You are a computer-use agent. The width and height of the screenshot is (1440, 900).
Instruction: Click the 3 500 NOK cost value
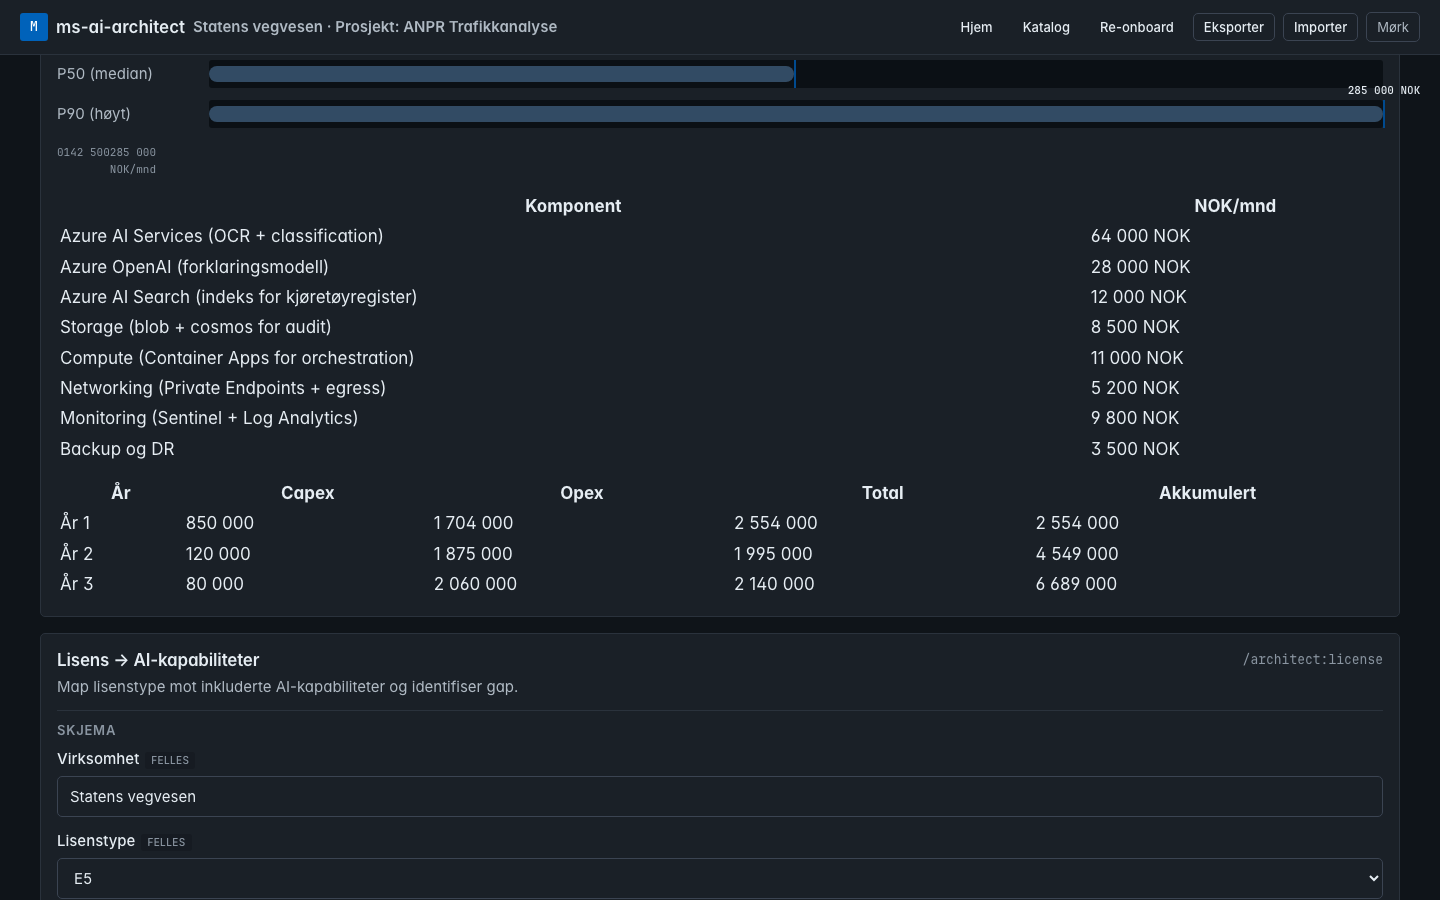click(1135, 449)
